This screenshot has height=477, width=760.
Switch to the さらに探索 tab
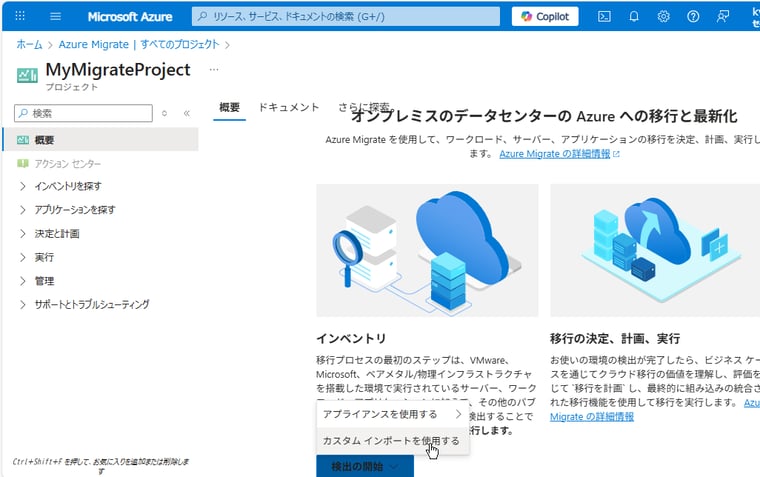tap(364, 107)
